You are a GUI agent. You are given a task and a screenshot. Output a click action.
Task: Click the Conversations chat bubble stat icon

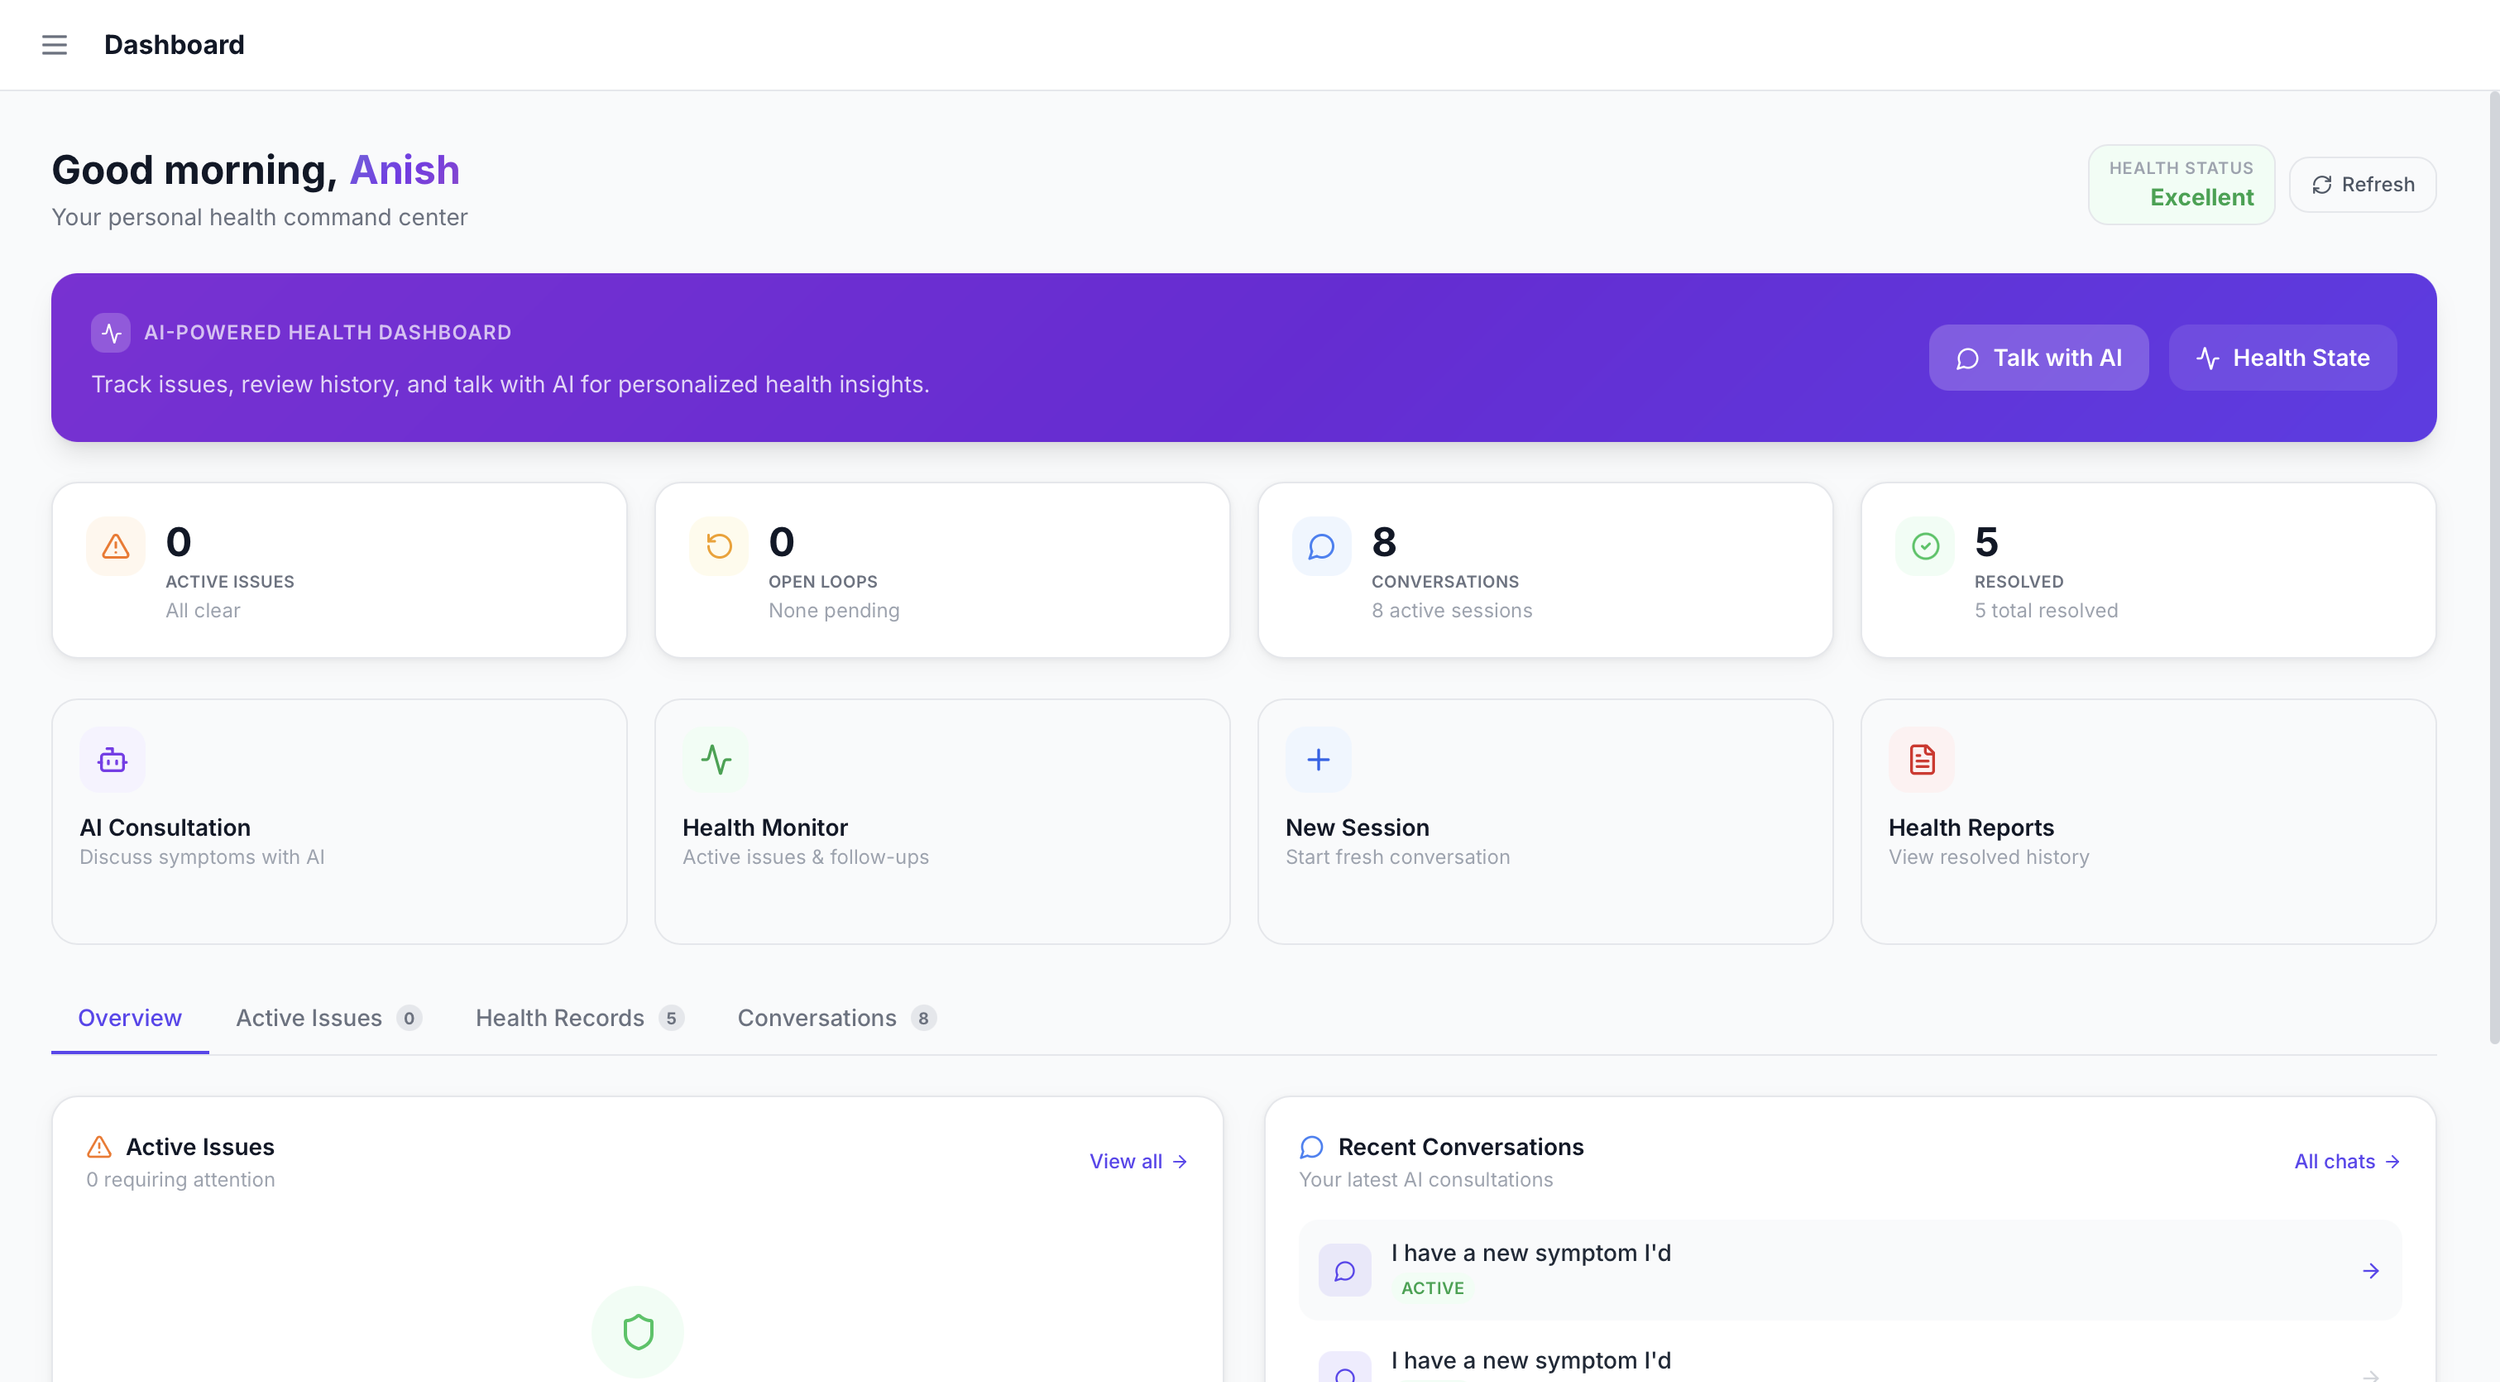coord(1321,546)
